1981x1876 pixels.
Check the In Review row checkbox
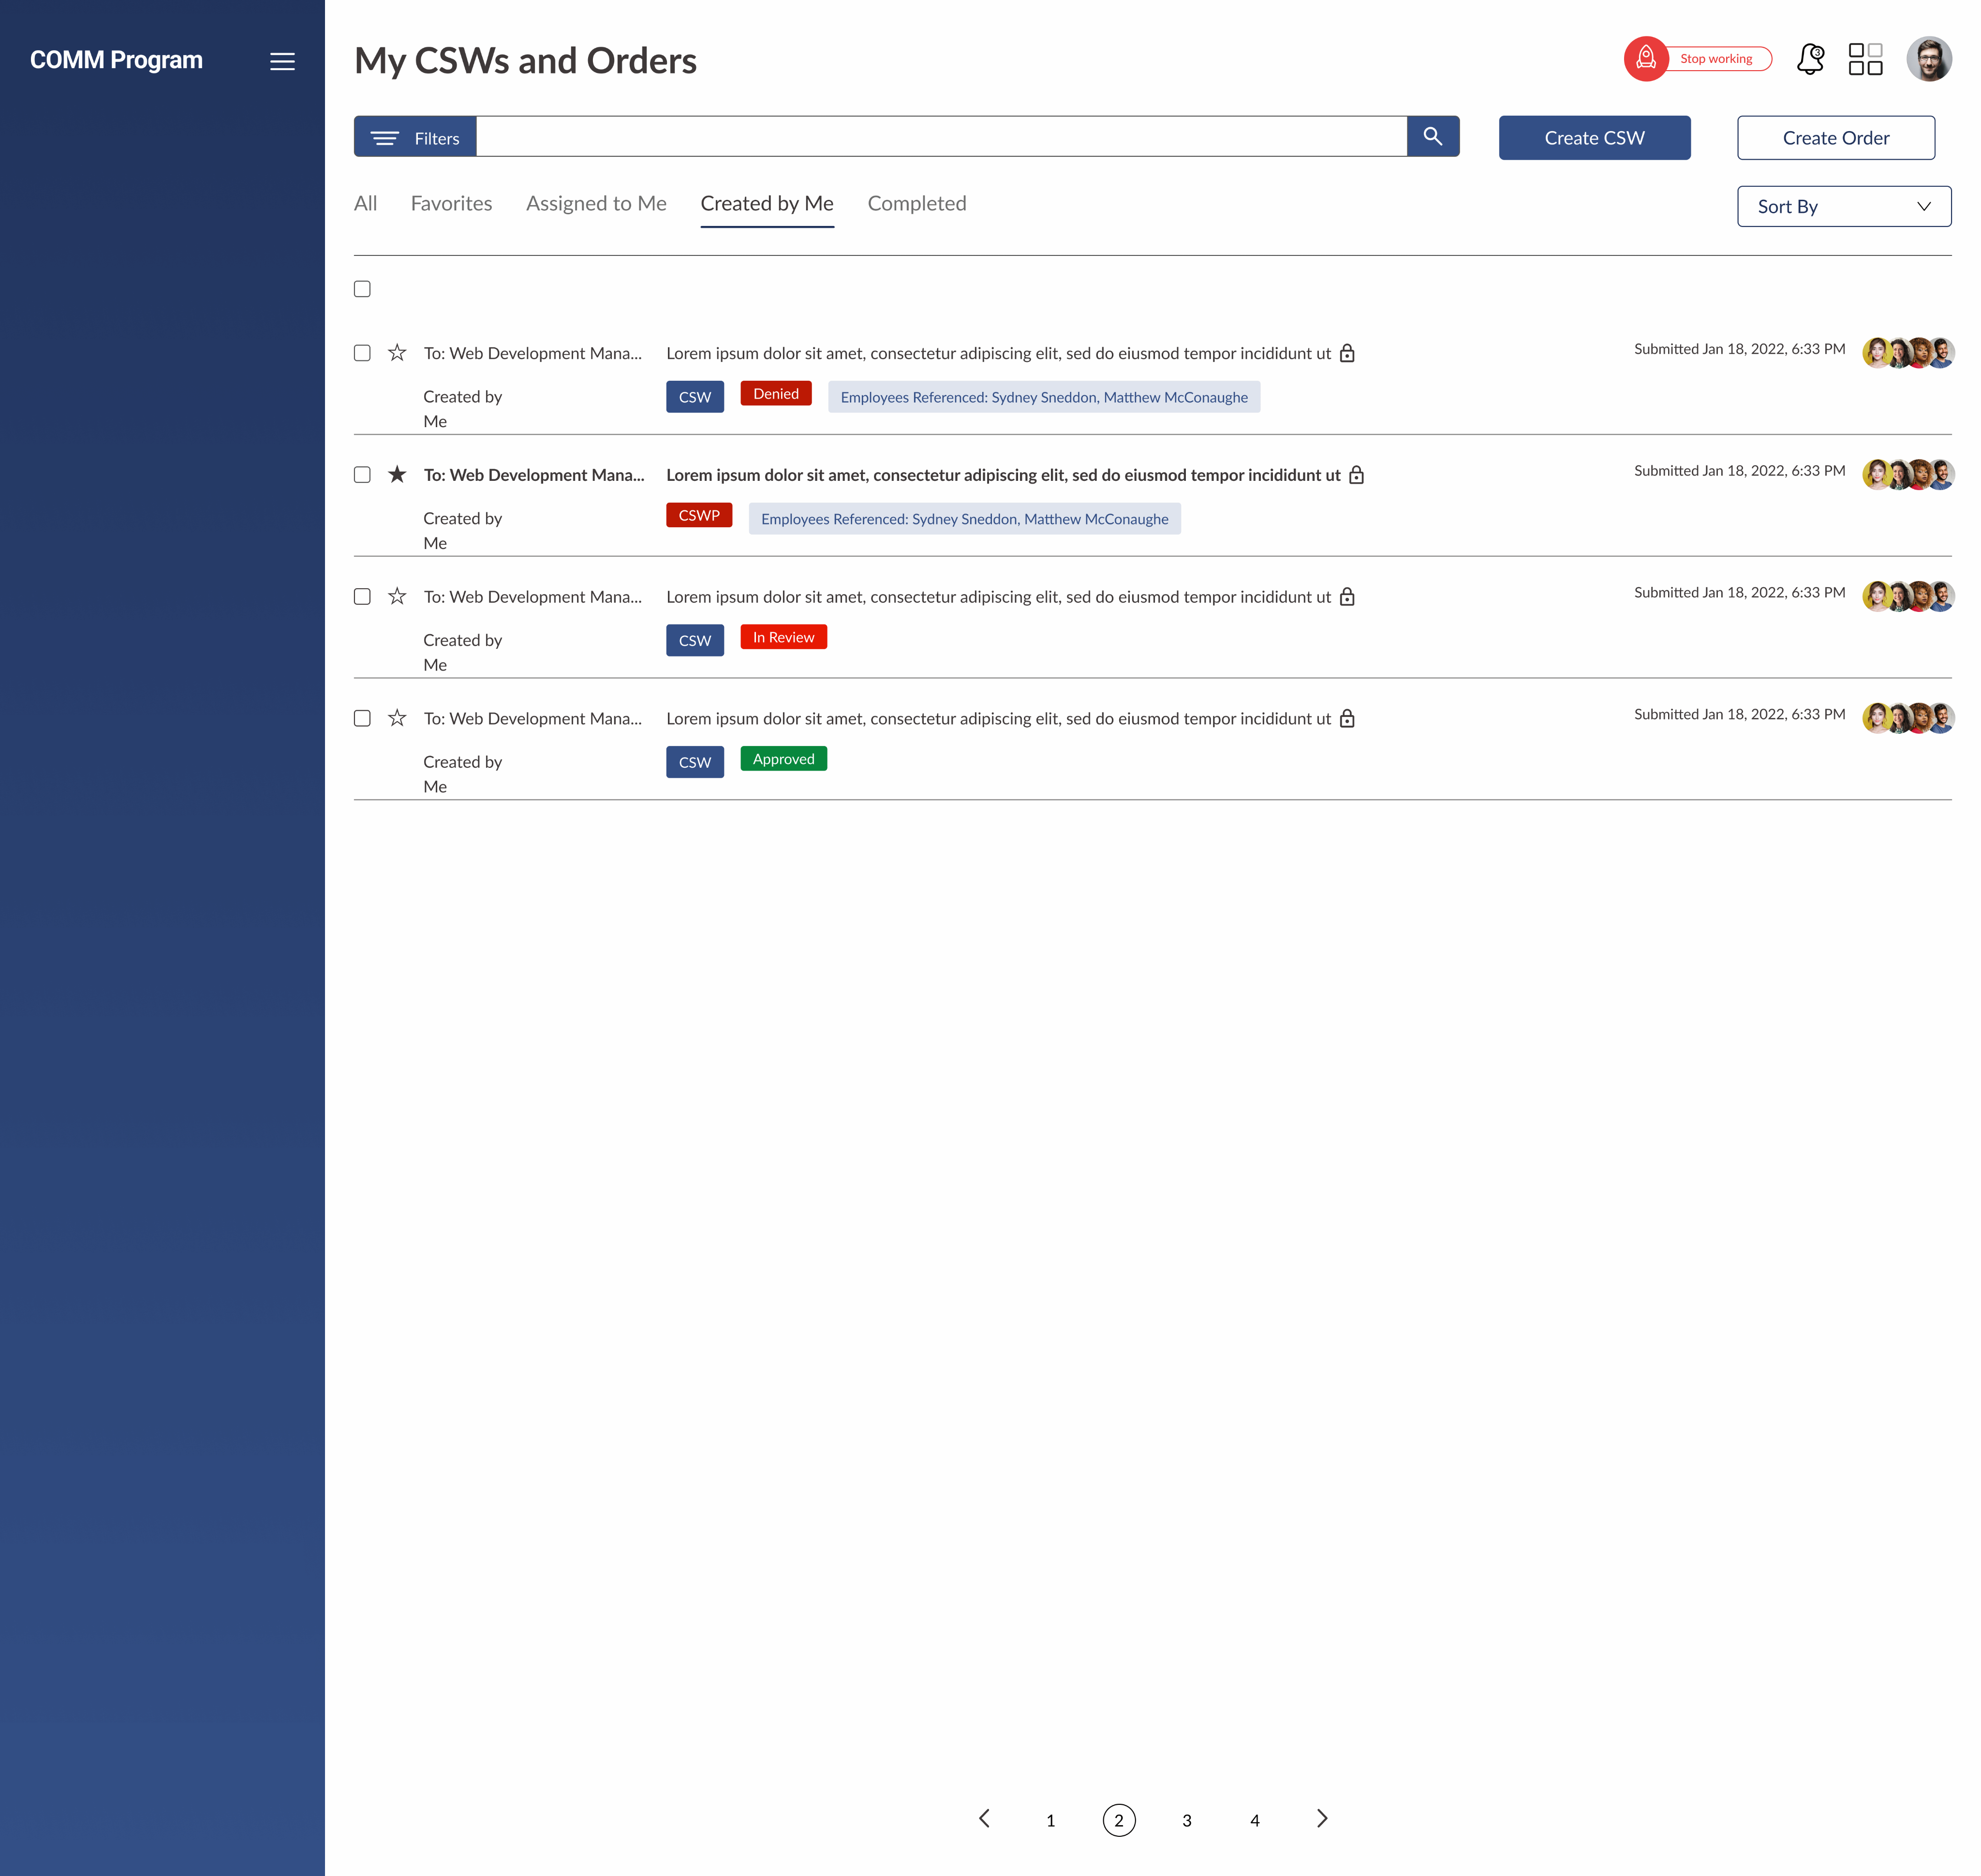pyautogui.click(x=362, y=597)
